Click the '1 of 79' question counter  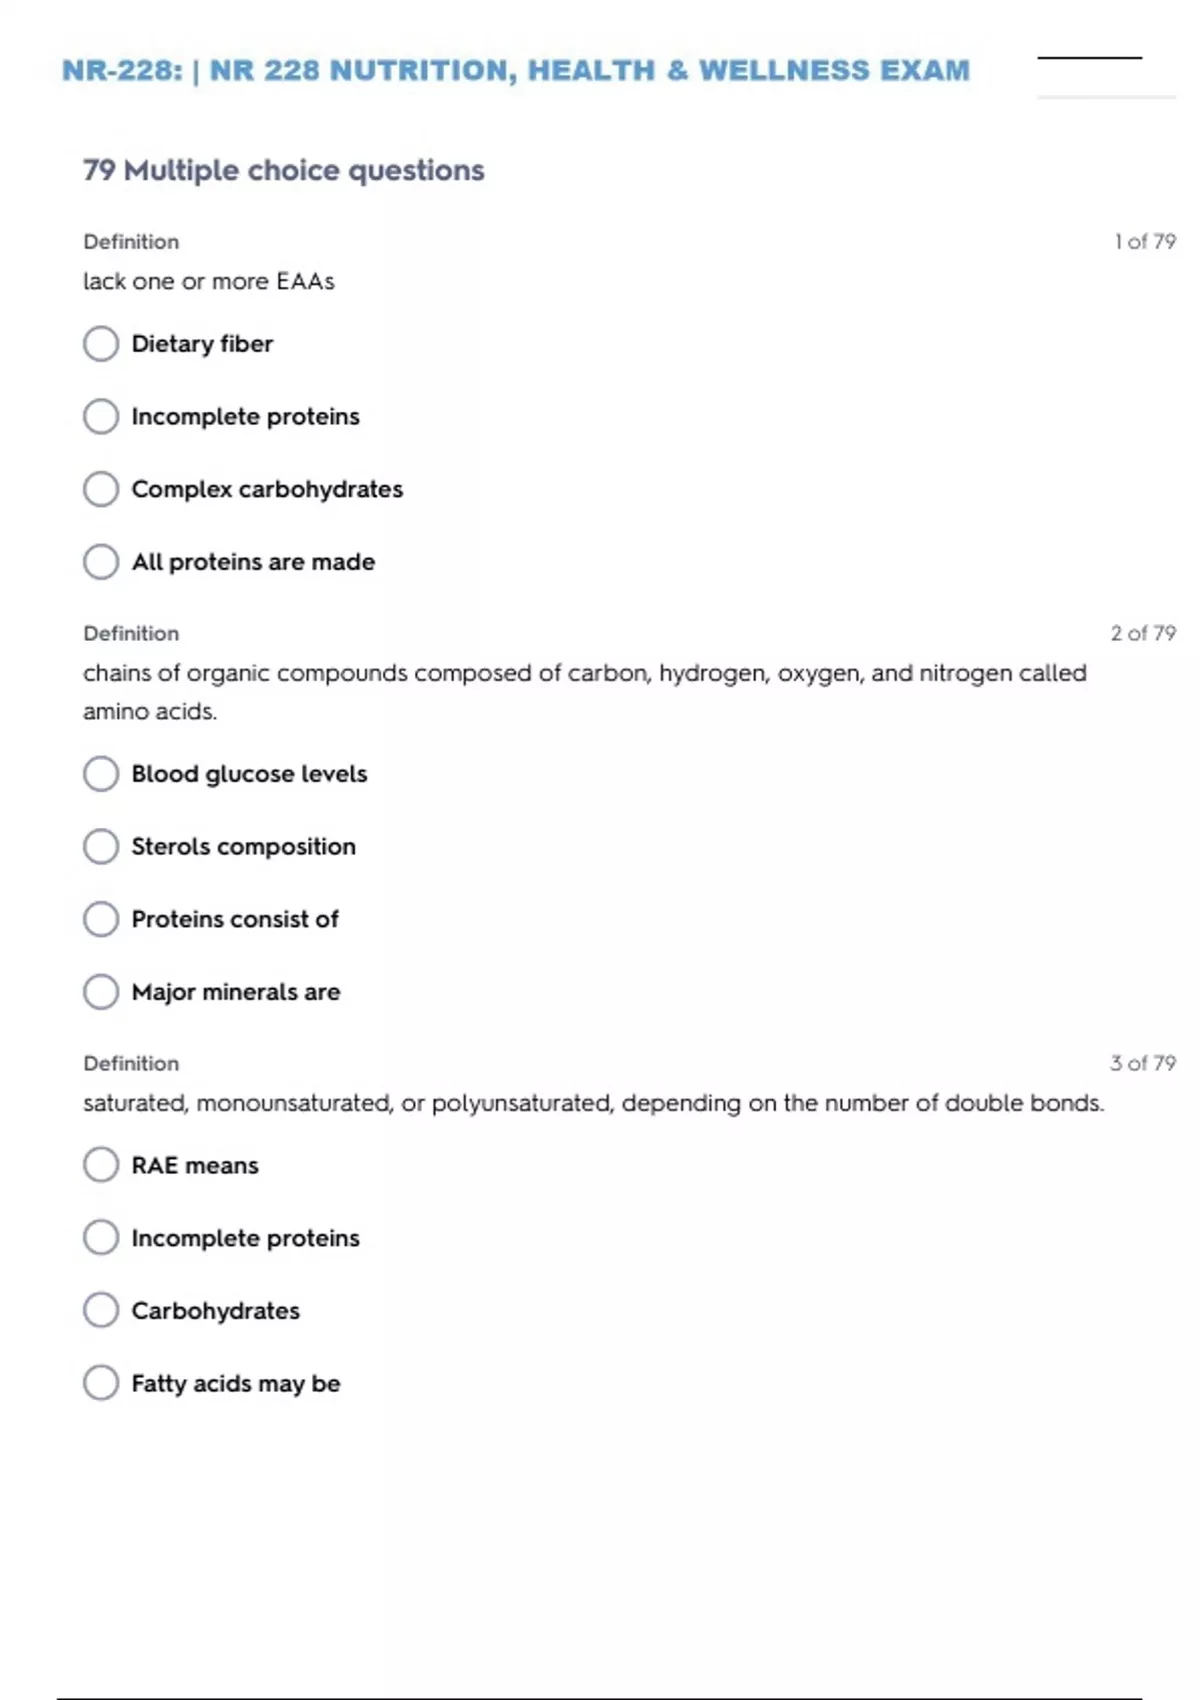pyautogui.click(x=1144, y=242)
